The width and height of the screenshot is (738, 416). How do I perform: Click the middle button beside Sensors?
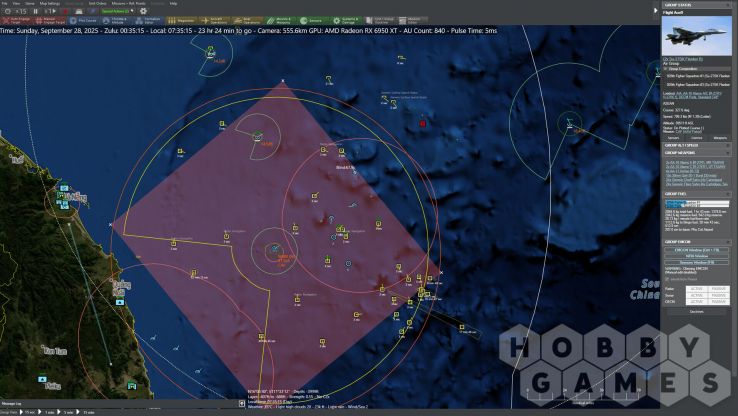click(x=697, y=138)
